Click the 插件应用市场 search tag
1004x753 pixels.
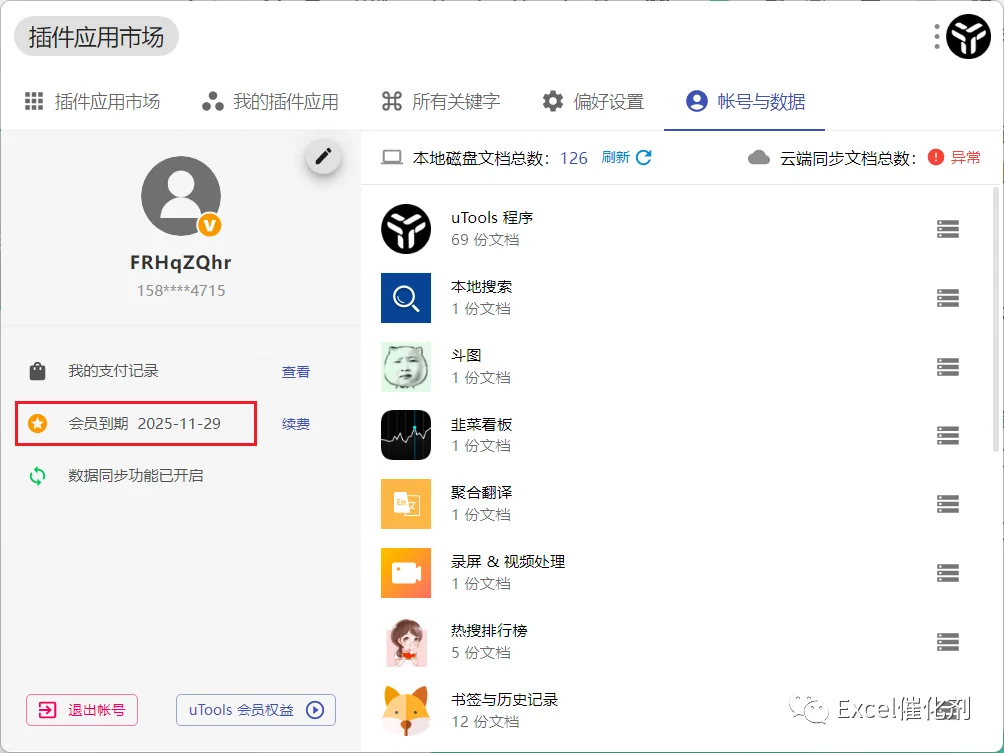click(x=96, y=36)
